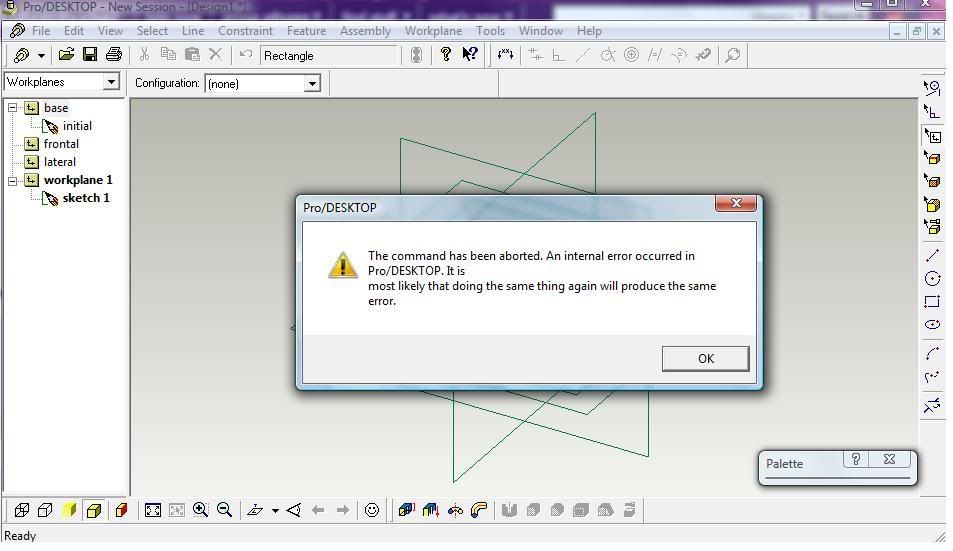Open a file with the folder icon
The height and width of the screenshot is (551, 953).
pyautogui.click(x=66, y=55)
